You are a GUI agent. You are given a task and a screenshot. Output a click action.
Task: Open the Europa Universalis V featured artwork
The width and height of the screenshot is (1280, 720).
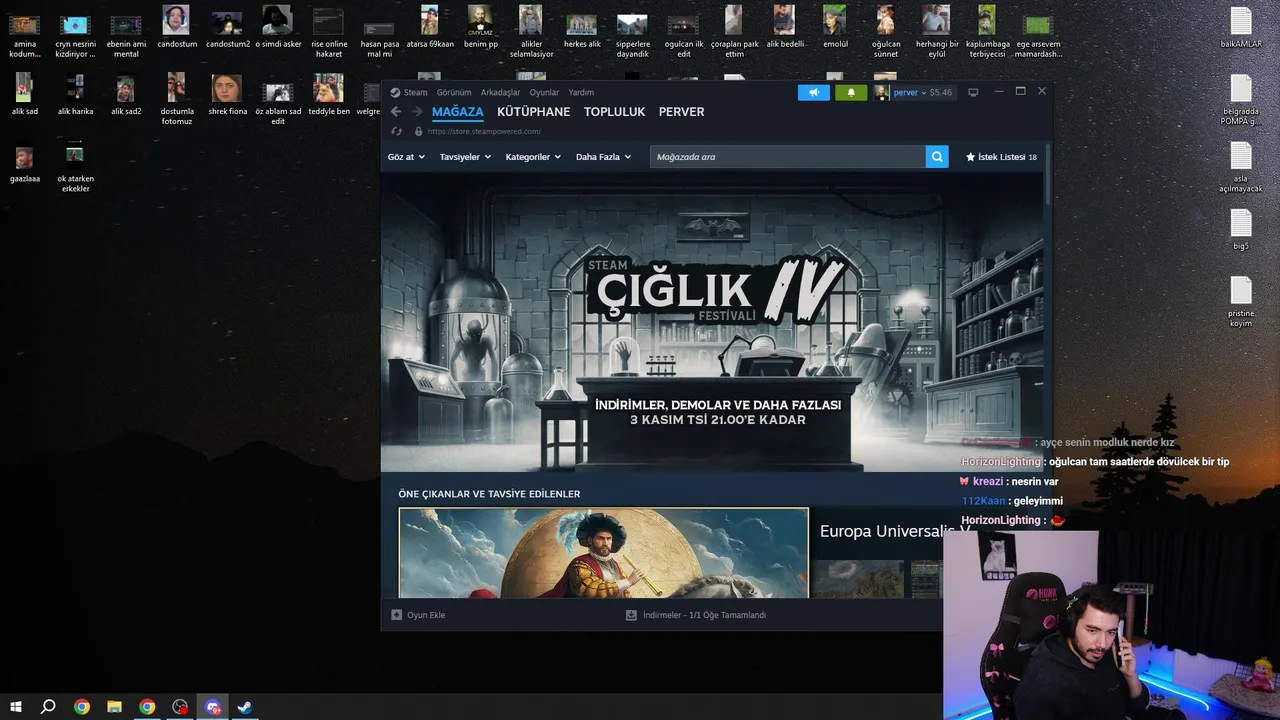[x=603, y=553]
